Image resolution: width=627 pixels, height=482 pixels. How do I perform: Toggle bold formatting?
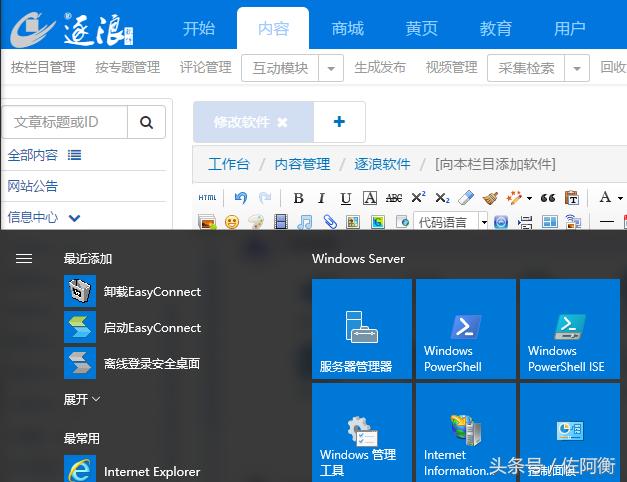298,198
